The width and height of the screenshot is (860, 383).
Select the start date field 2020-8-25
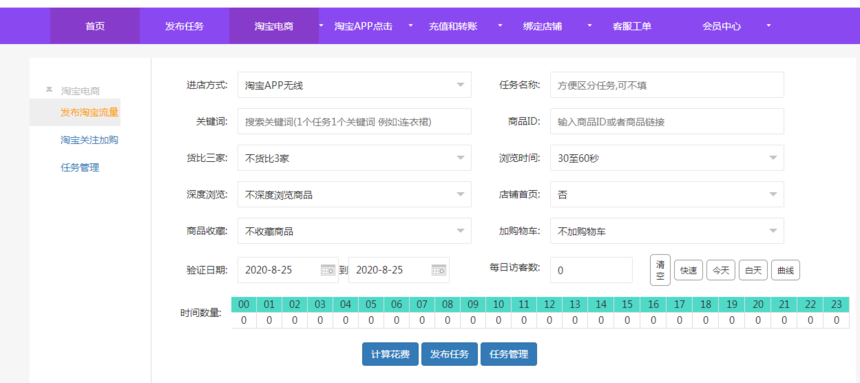(x=288, y=270)
